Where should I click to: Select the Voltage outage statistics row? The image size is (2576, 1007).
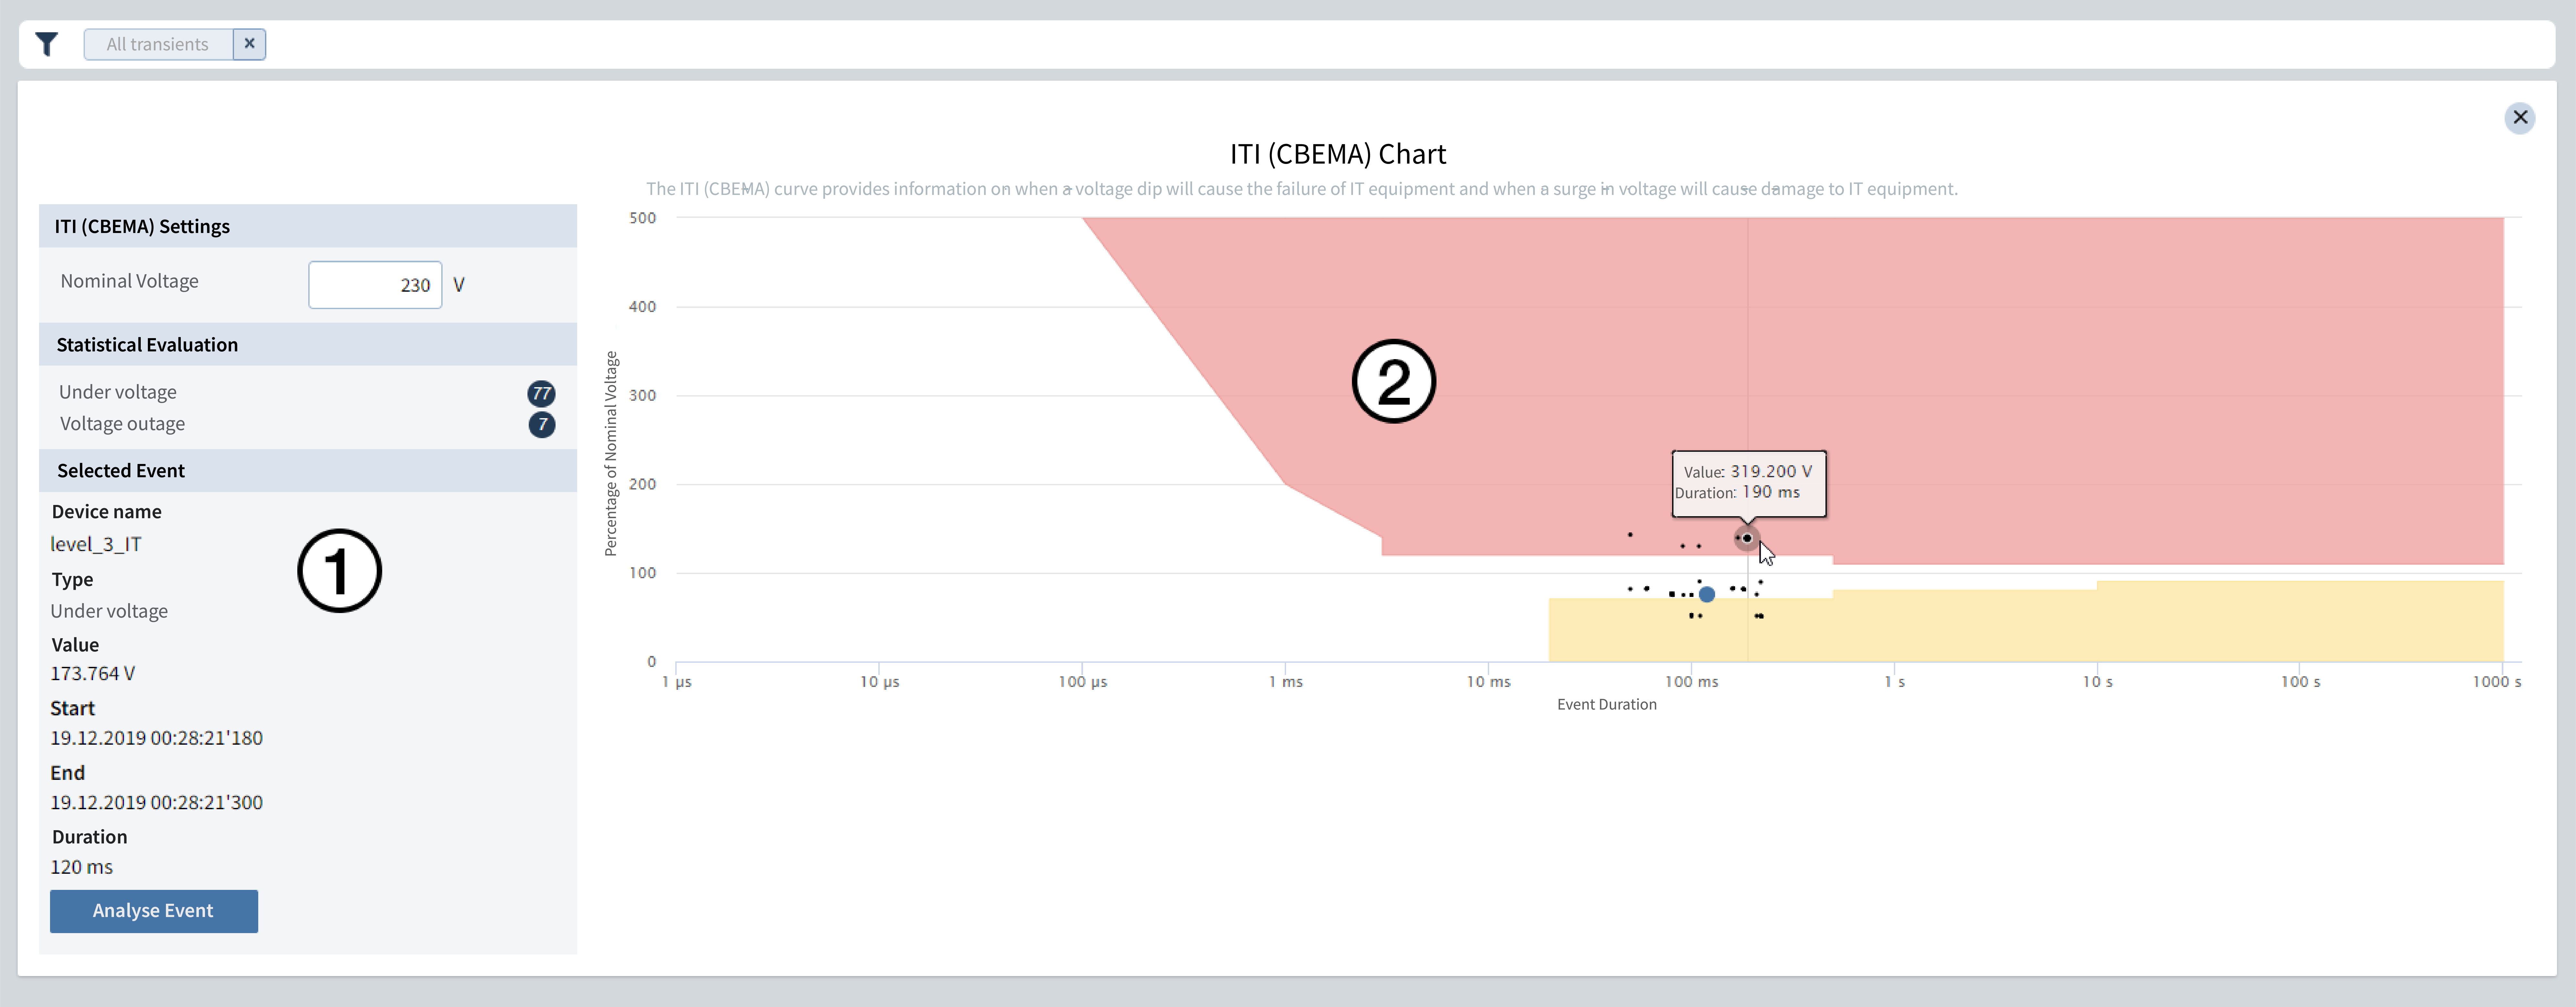[122, 424]
